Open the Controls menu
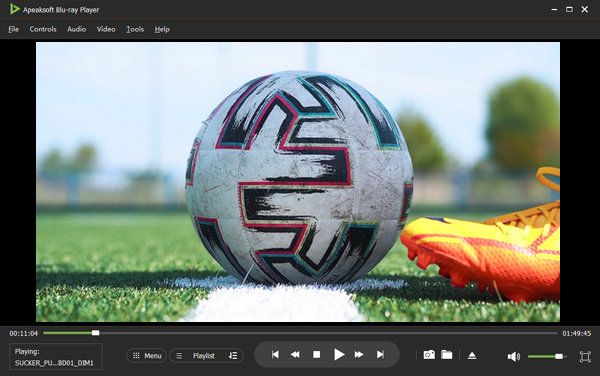600x376 pixels. click(43, 29)
